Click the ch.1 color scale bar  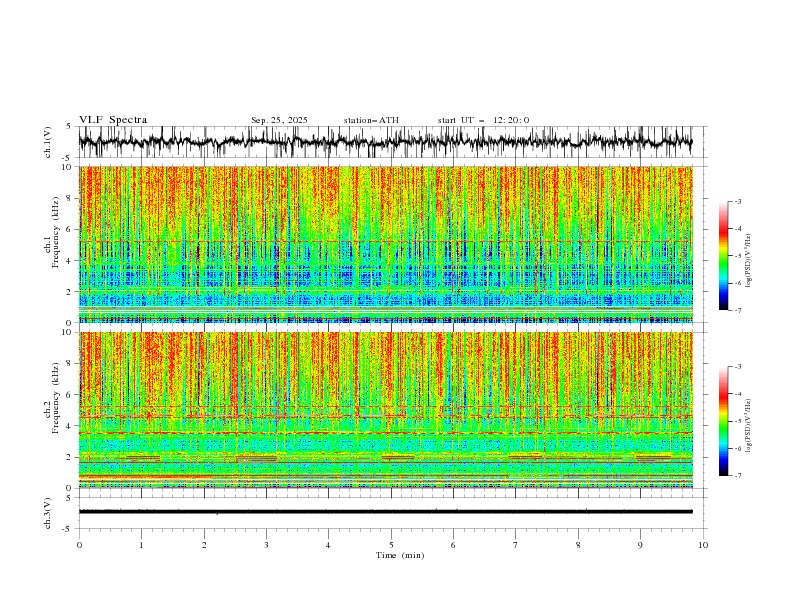pyautogui.click(x=723, y=256)
